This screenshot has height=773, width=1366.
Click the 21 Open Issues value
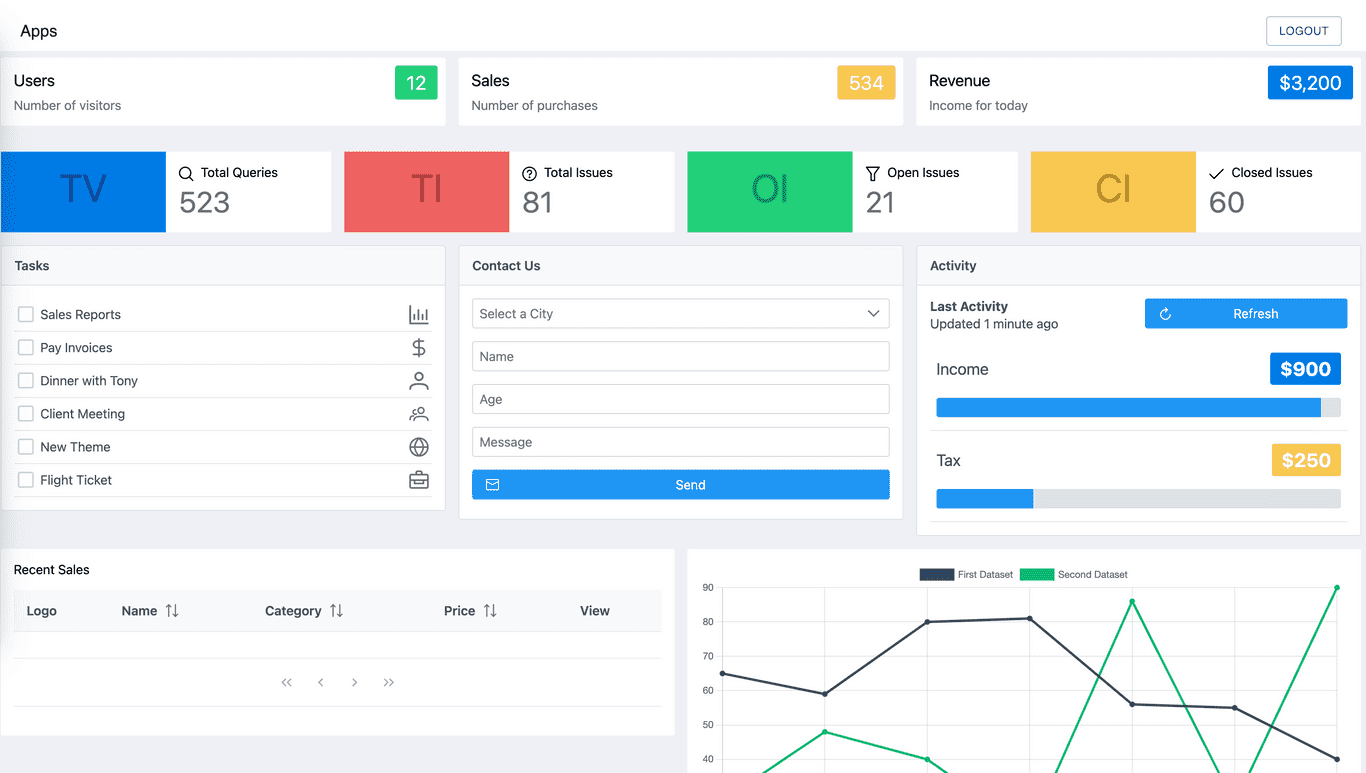click(880, 203)
